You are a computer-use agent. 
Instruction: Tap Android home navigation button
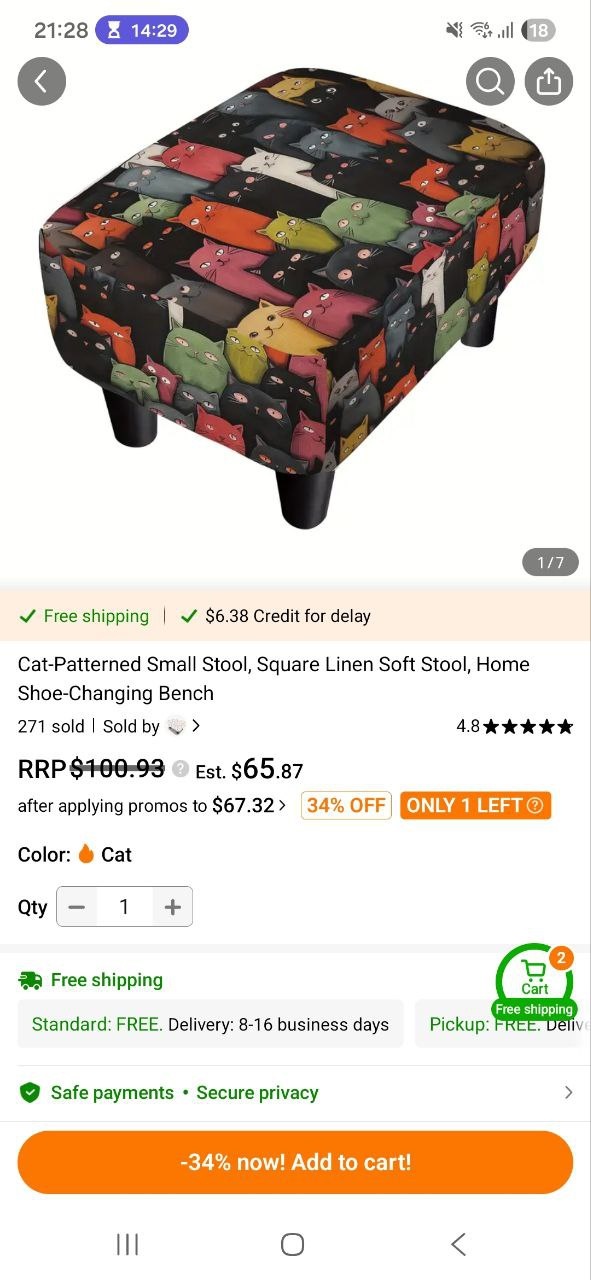coord(292,1244)
